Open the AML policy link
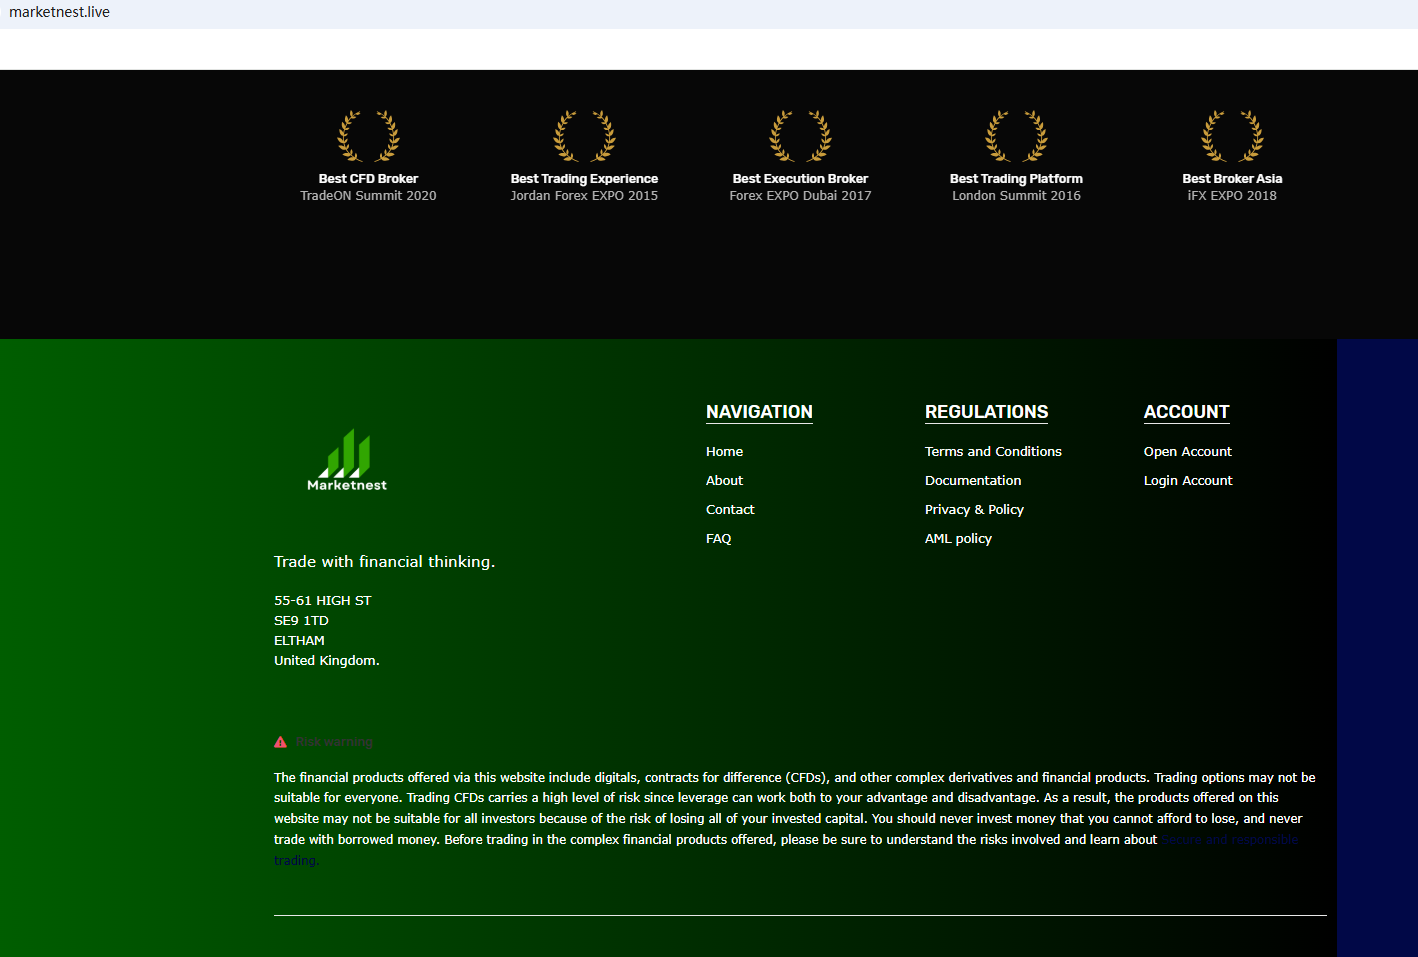The width and height of the screenshot is (1418, 957). pyautogui.click(x=958, y=539)
